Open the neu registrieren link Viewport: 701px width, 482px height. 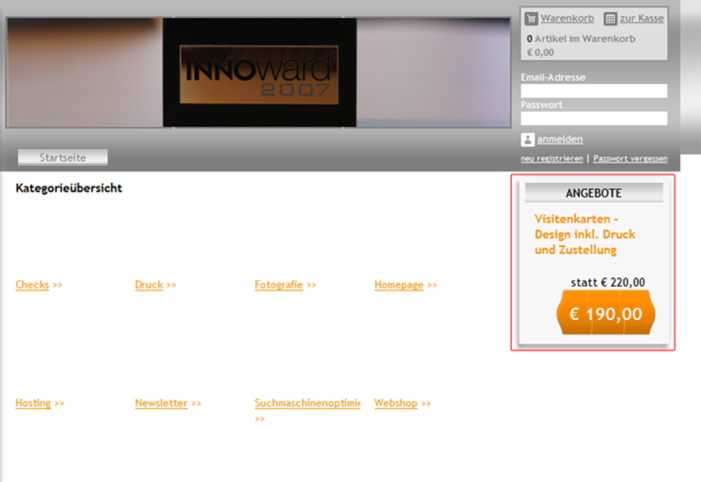[552, 159]
